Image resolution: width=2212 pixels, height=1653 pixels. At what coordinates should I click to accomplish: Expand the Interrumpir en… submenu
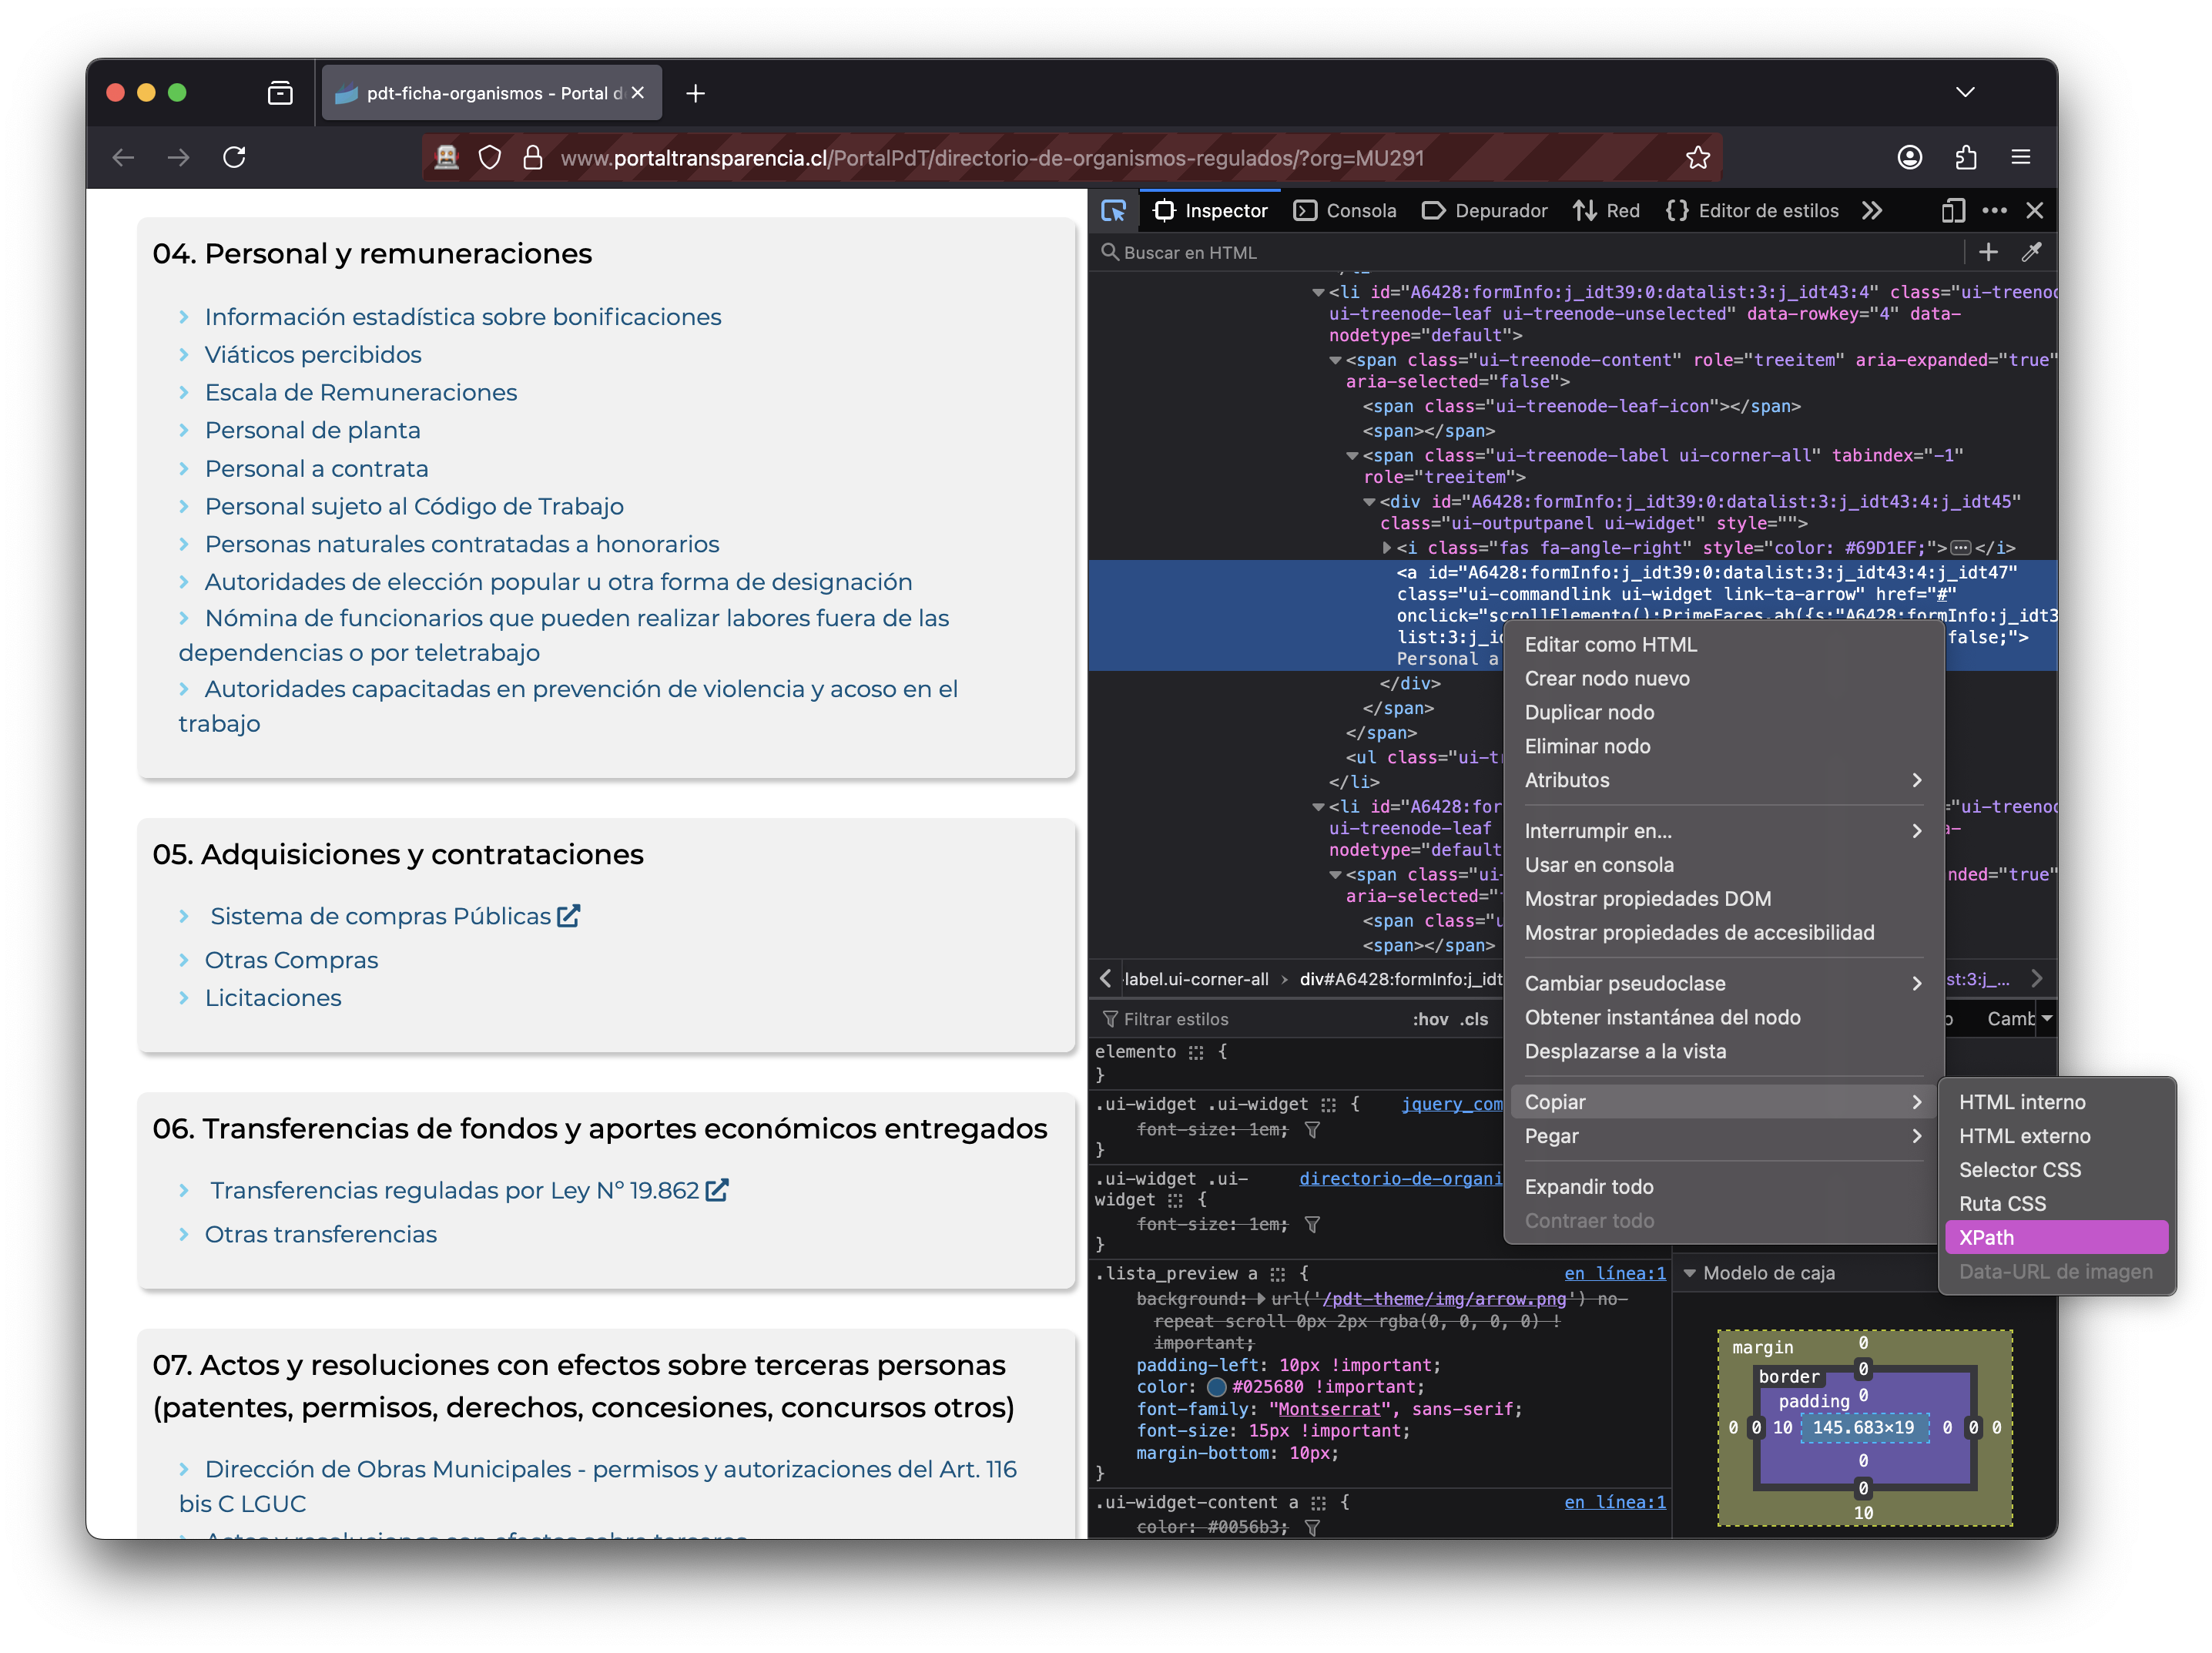point(1724,831)
